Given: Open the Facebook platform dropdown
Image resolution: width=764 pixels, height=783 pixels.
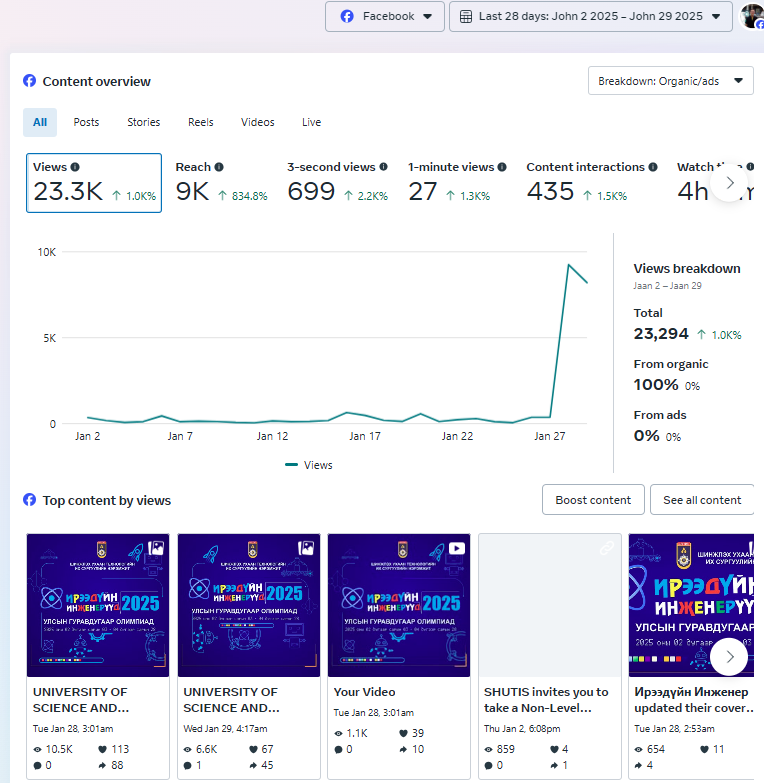Looking at the screenshot, I should pyautogui.click(x=384, y=16).
